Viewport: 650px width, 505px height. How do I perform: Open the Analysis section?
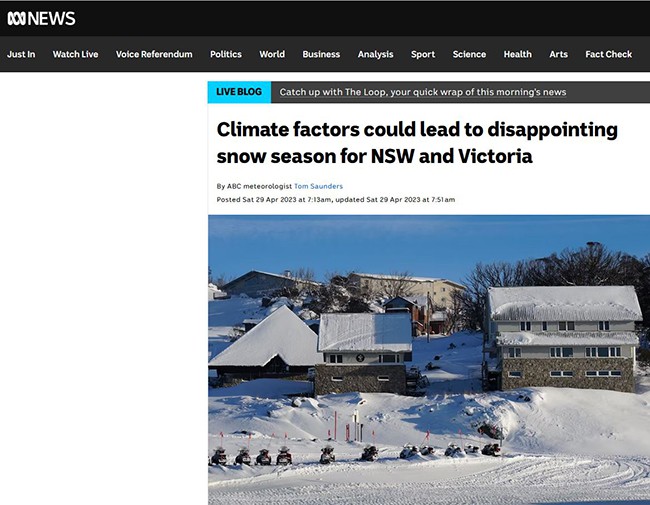click(375, 54)
